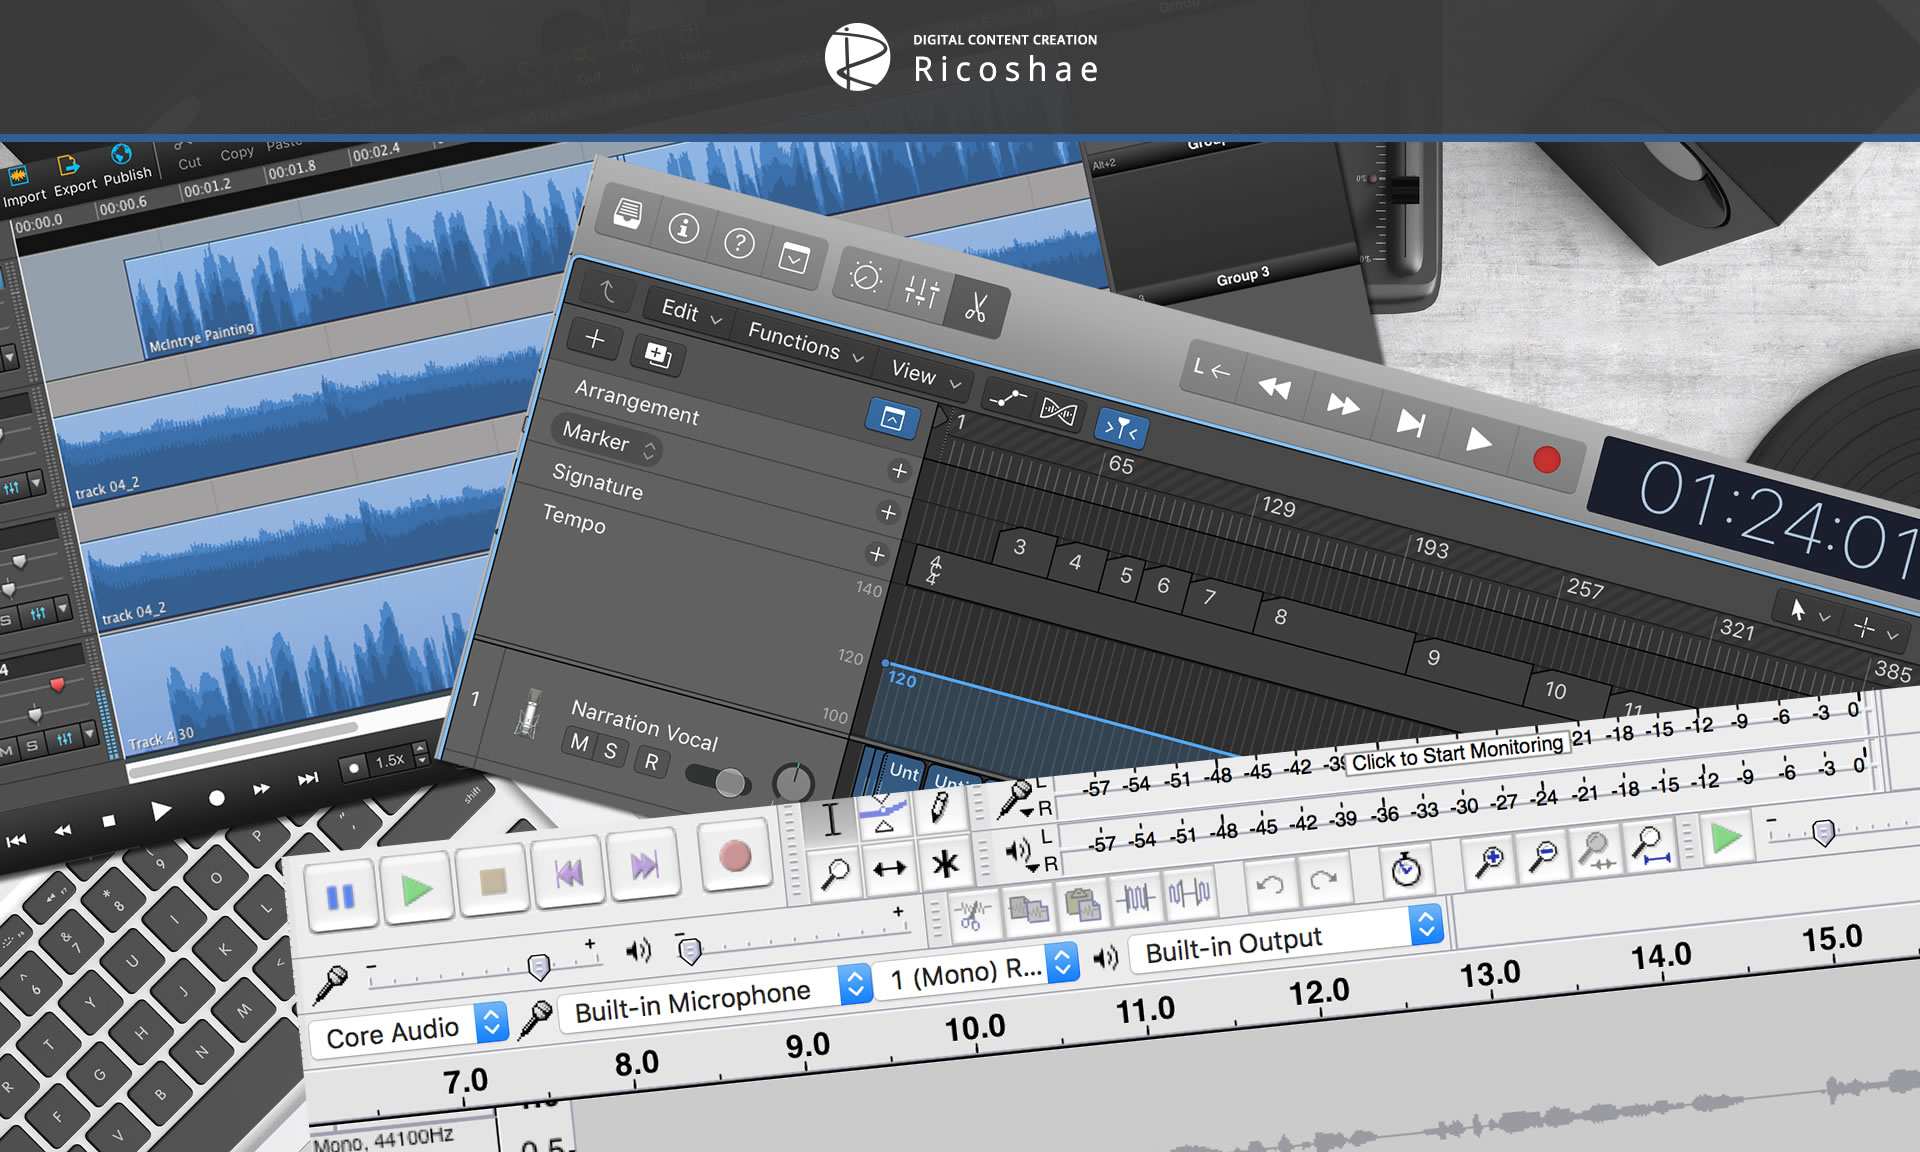Click Publish in the audio editor toolbar
1920x1152 pixels.
pos(125,166)
